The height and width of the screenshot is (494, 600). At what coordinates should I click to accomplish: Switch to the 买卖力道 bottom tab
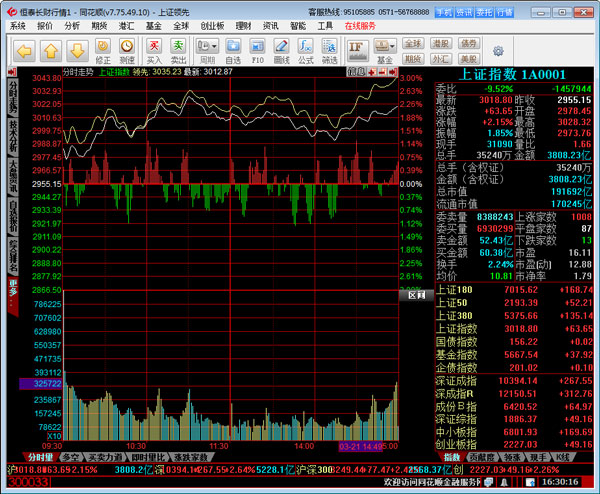pyautogui.click(x=105, y=457)
